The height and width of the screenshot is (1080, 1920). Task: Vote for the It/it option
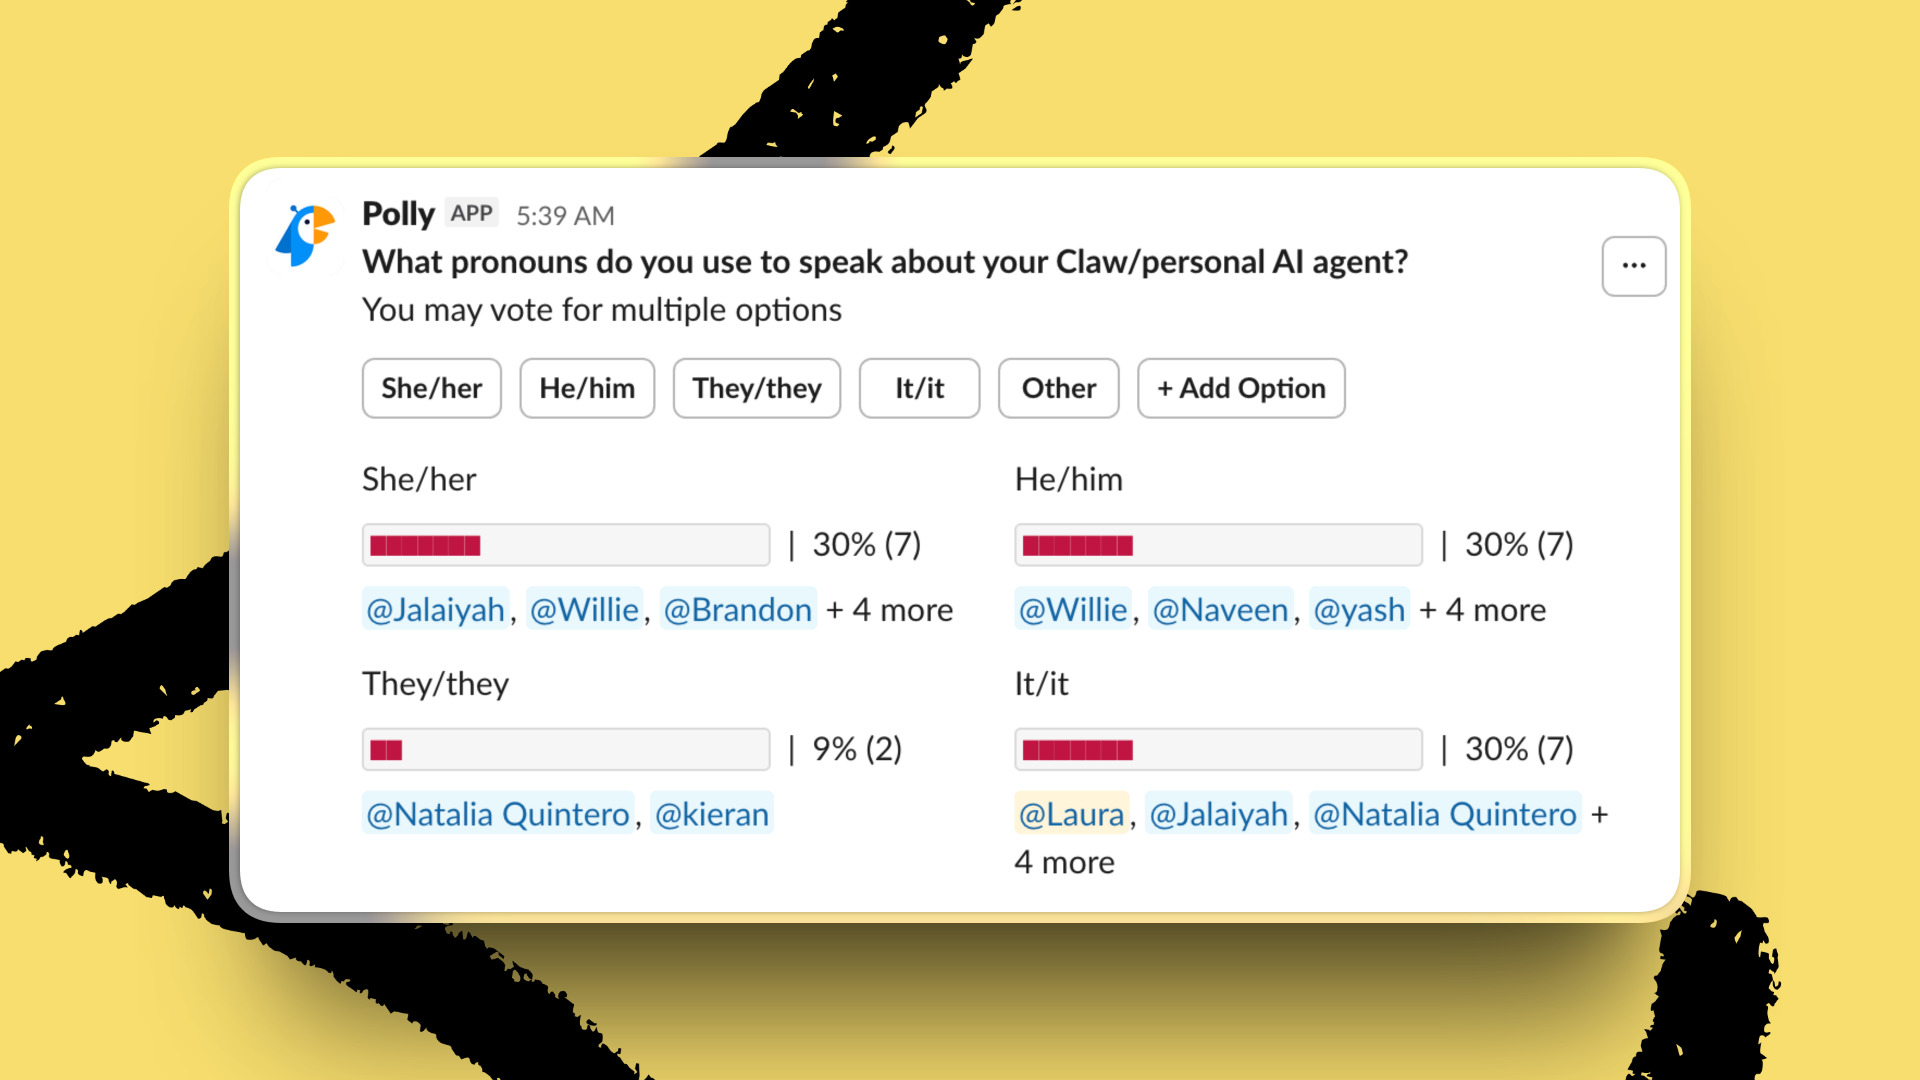918,388
